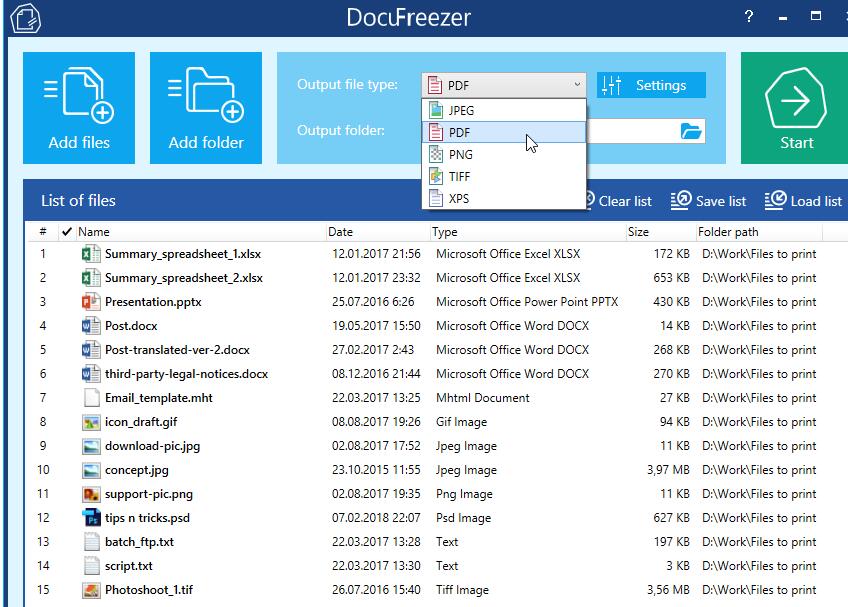Click the date 07.02.2018 22:07
The width and height of the screenshot is (848, 607).
tap(376, 518)
